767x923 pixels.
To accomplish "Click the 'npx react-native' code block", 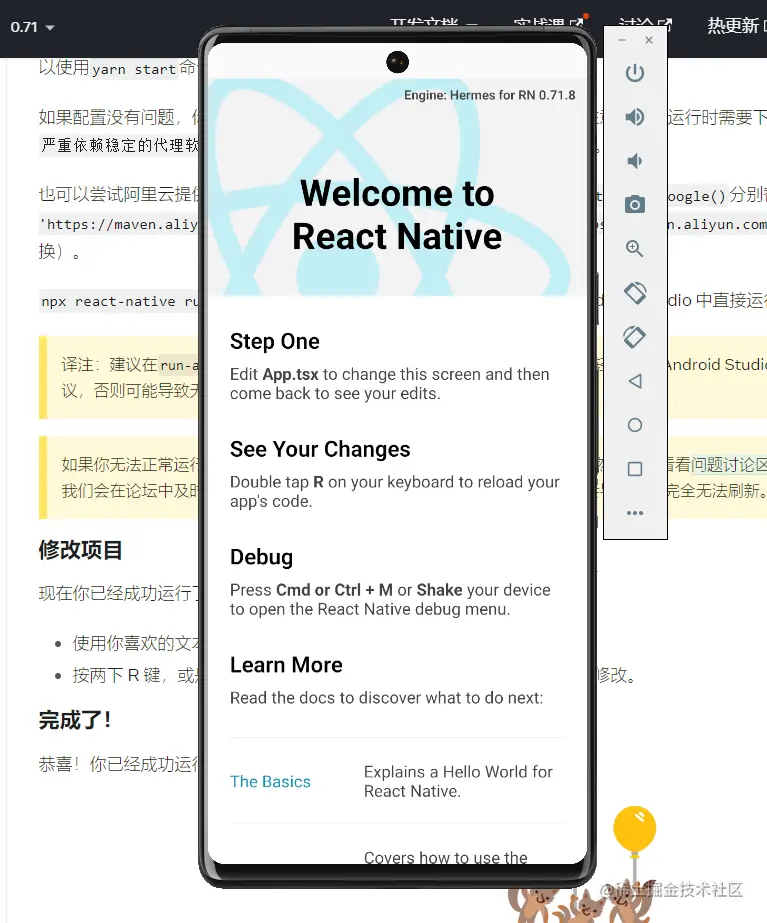I will [x=119, y=301].
